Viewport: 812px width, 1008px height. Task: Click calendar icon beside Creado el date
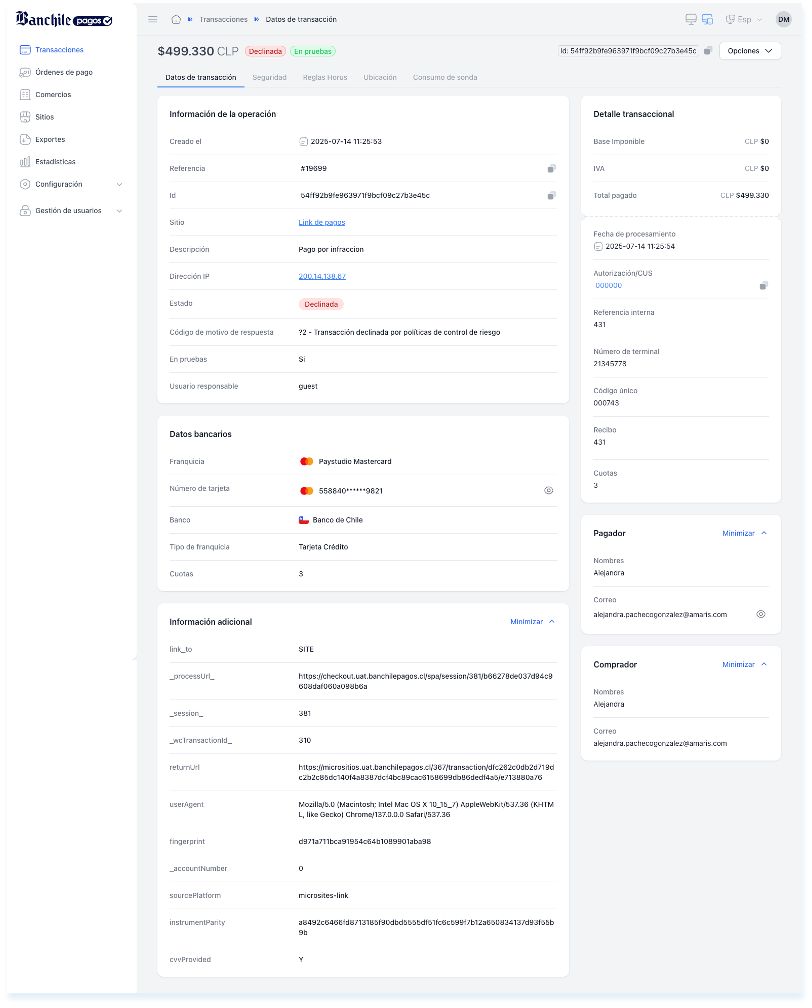pyautogui.click(x=303, y=141)
